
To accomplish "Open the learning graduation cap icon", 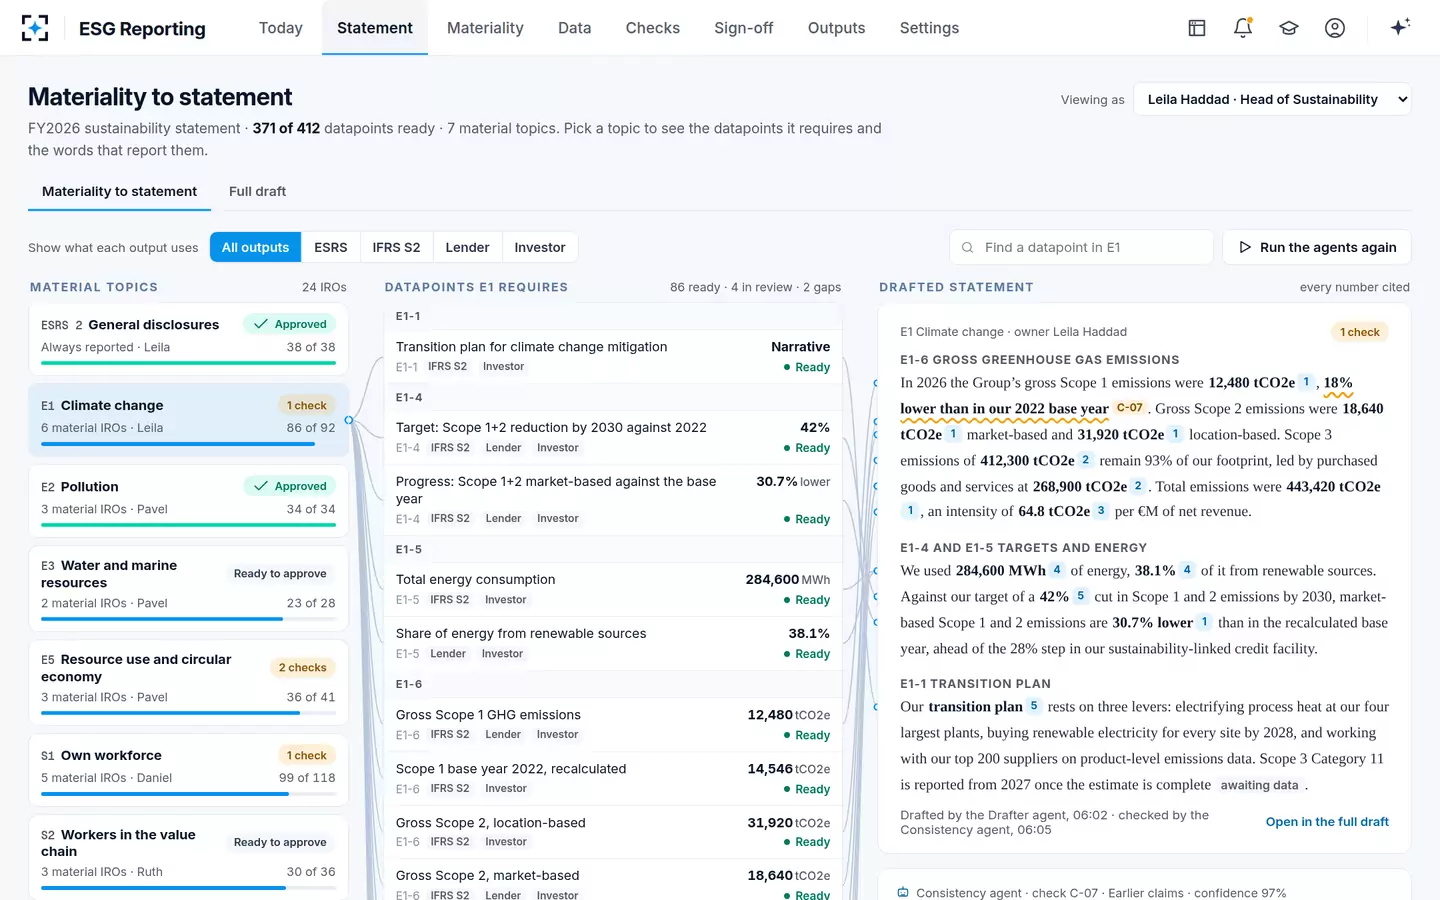I will 1289,28.
